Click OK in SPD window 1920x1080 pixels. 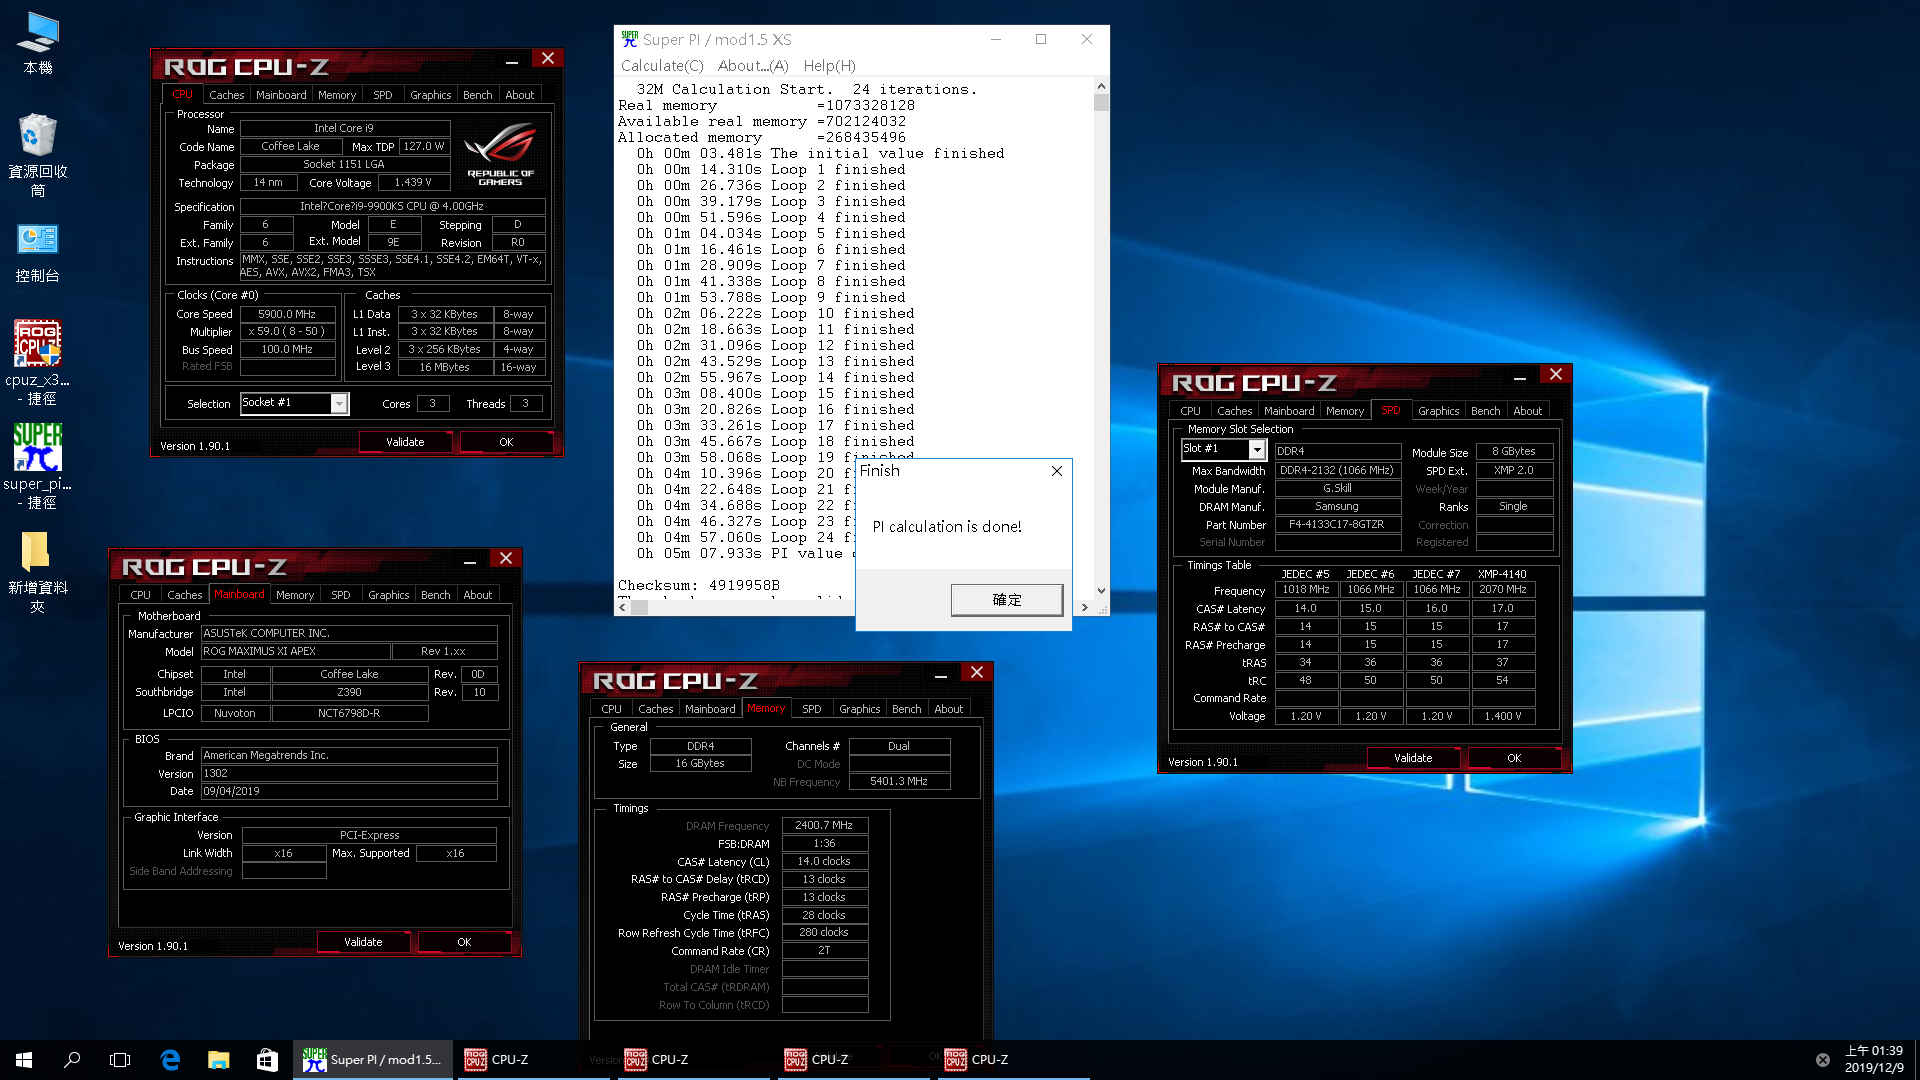click(x=1514, y=758)
